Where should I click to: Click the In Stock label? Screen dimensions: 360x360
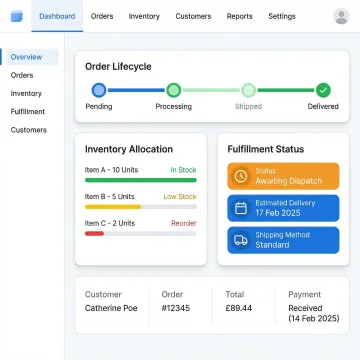(x=184, y=170)
